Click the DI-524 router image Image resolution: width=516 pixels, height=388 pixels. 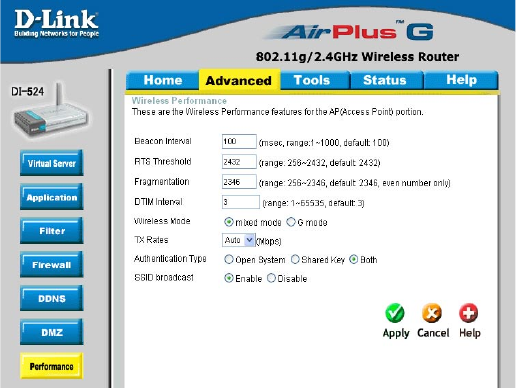point(51,111)
